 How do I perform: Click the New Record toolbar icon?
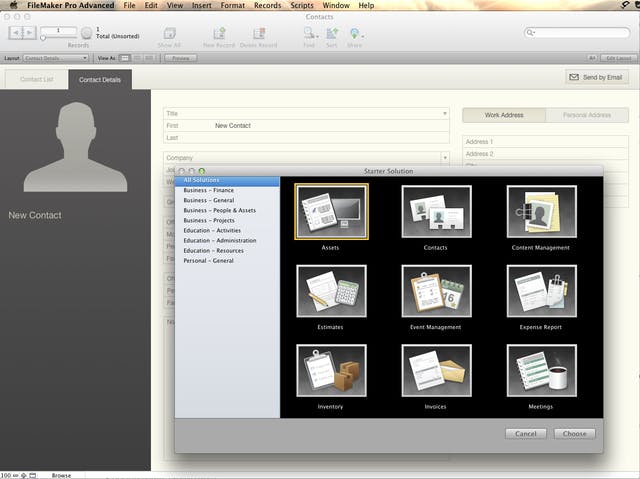pyautogui.click(x=219, y=33)
